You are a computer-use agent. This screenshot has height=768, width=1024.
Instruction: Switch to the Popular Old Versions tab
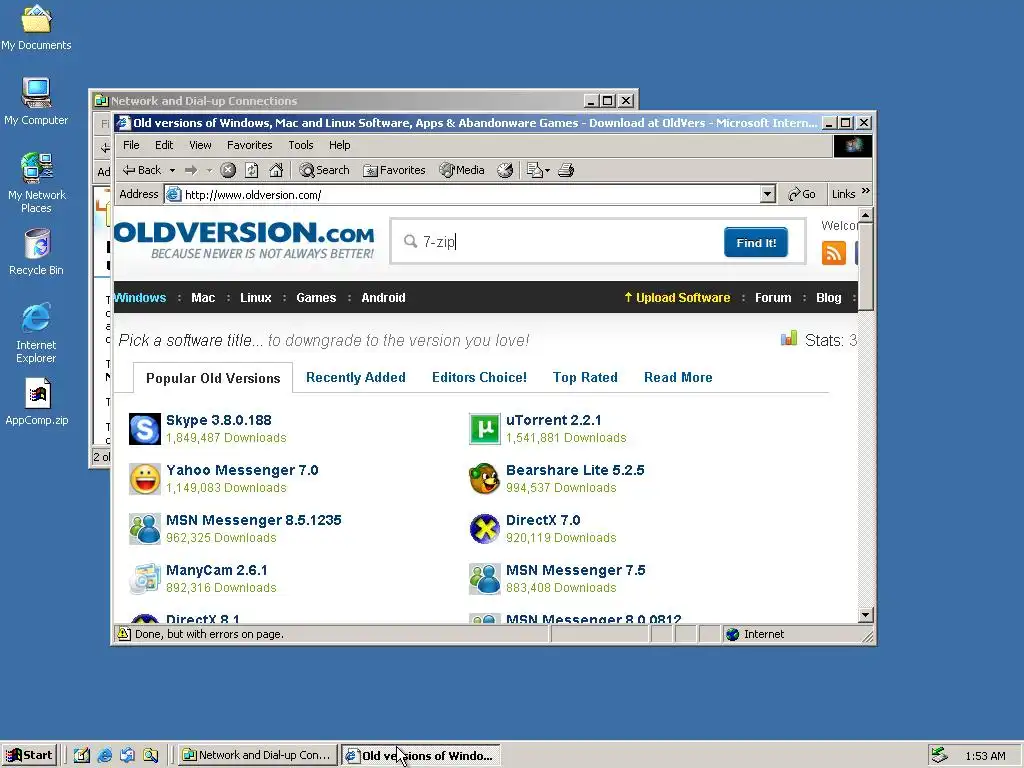click(x=213, y=378)
